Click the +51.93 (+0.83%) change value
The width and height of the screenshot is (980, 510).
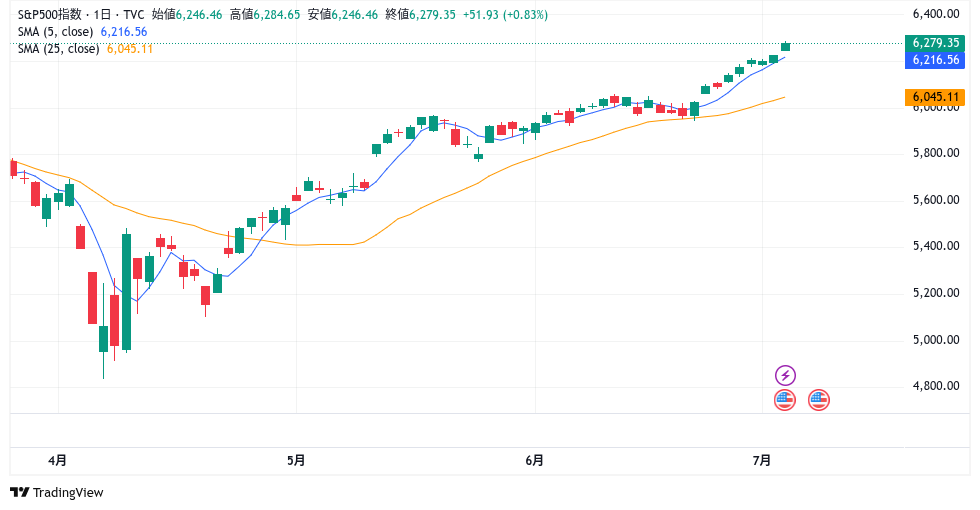[505, 14]
